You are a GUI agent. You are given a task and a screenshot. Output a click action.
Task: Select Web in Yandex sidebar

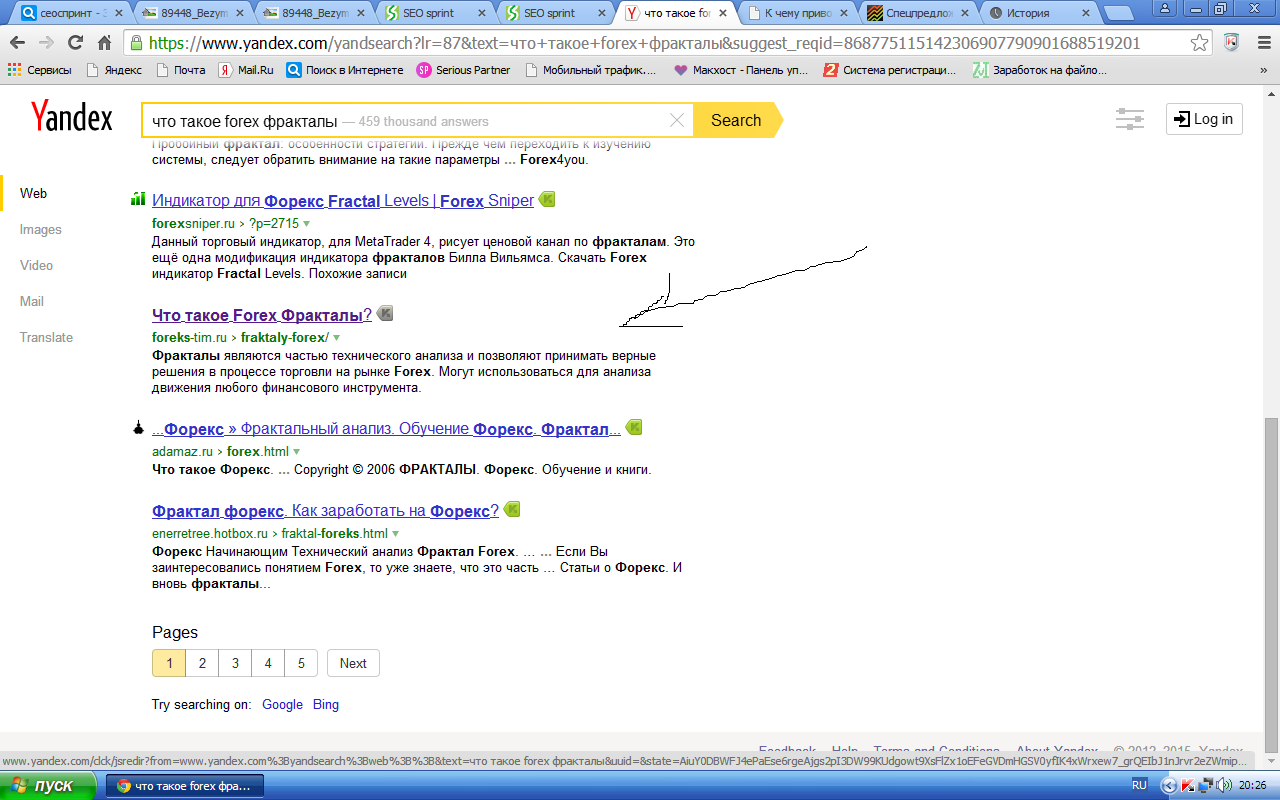point(33,193)
